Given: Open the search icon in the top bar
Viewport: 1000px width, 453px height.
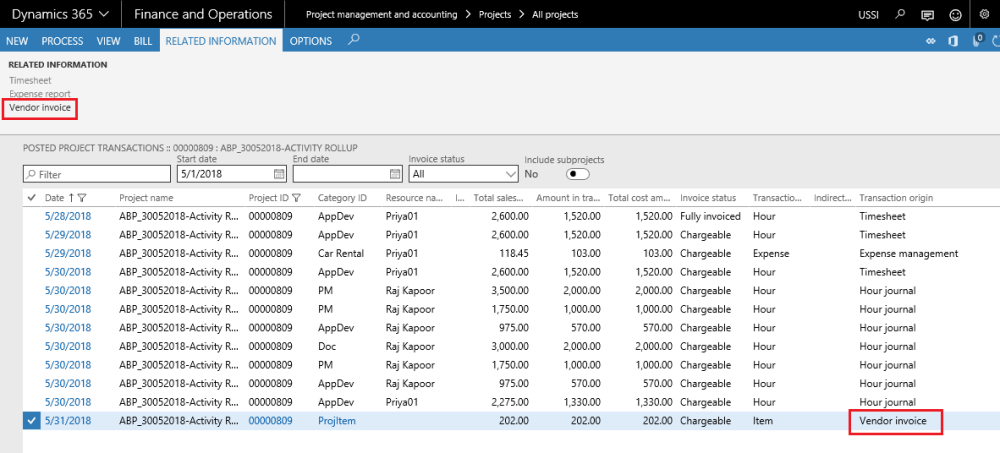Looking at the screenshot, I should 900,14.
